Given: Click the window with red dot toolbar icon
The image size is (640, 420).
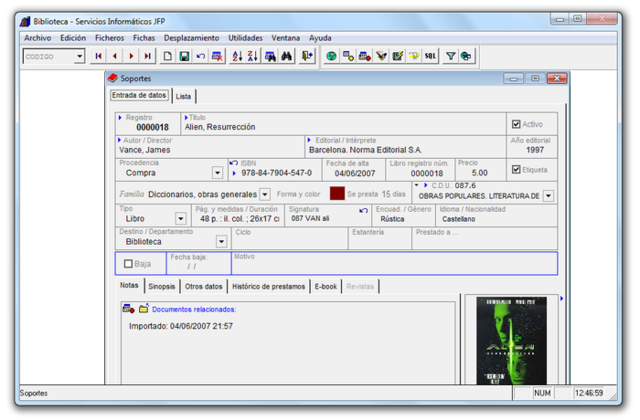Looking at the screenshot, I should 364,56.
